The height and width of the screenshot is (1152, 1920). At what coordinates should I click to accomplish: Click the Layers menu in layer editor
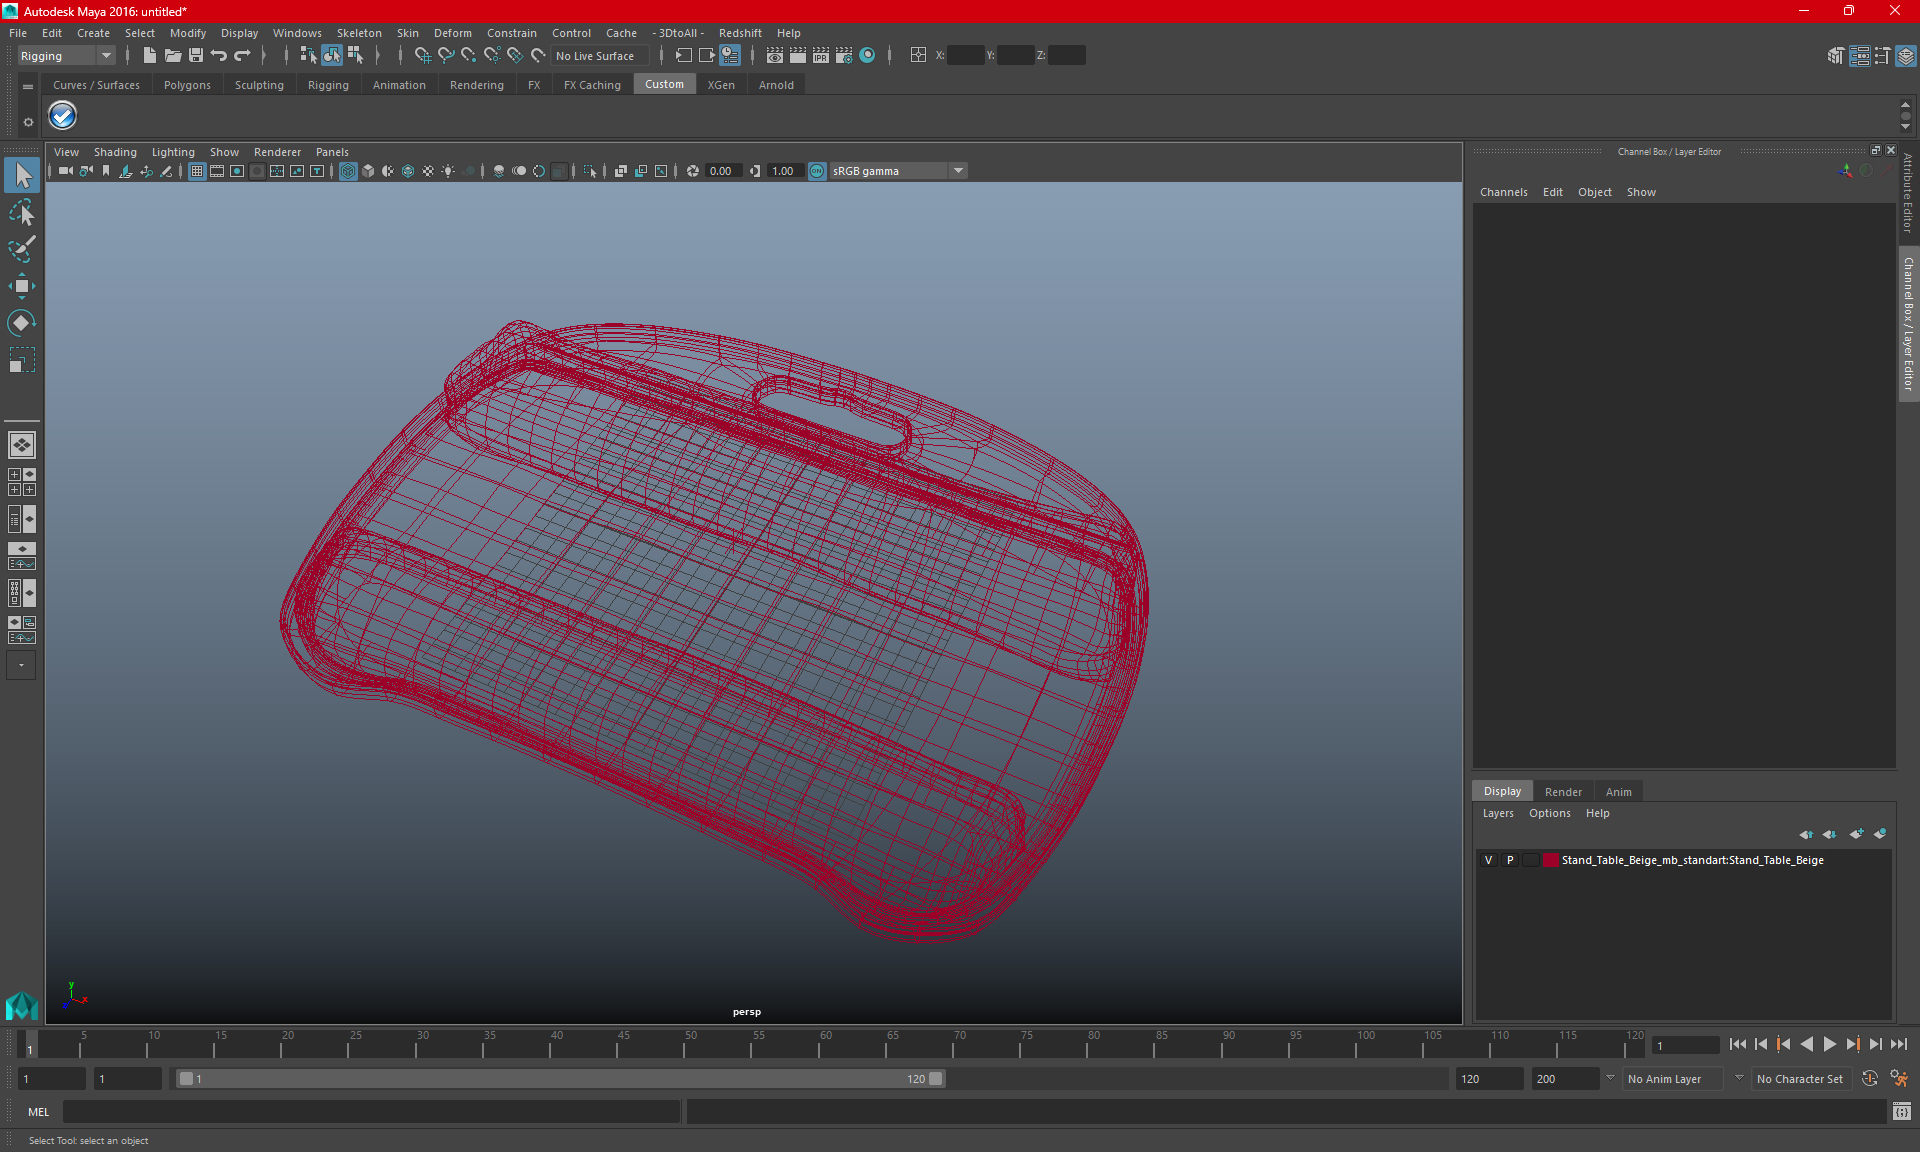tap(1497, 813)
